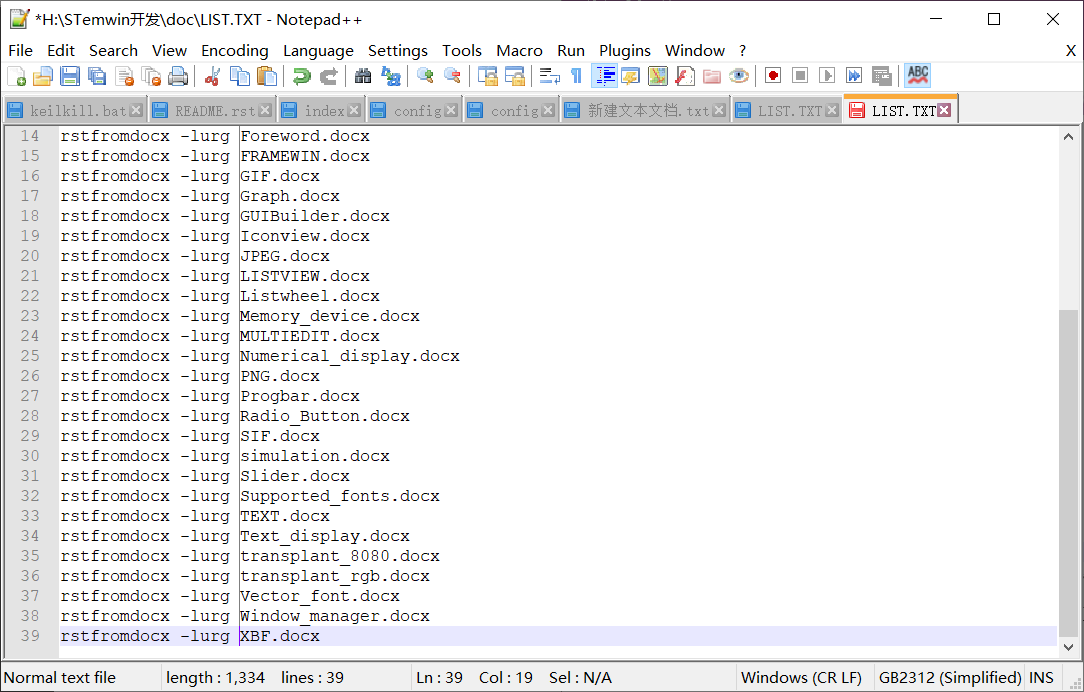1084x692 pixels.
Task: Toggle word wrap in the toolbar
Action: (x=549, y=76)
